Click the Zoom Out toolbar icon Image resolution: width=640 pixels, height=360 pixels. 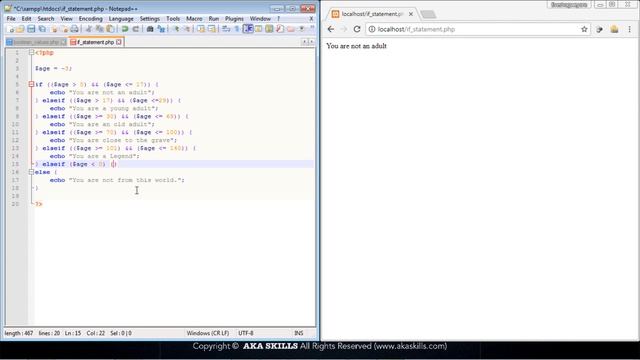[187, 29]
